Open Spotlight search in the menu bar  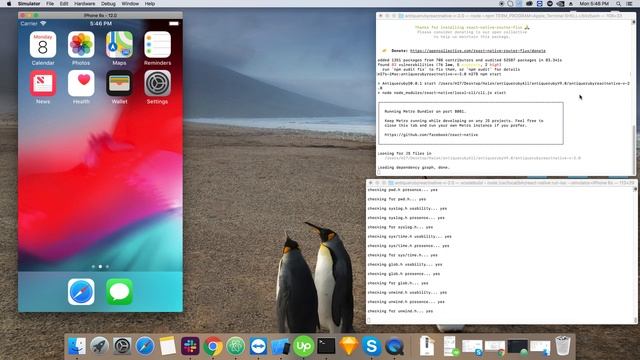pos(619,4)
